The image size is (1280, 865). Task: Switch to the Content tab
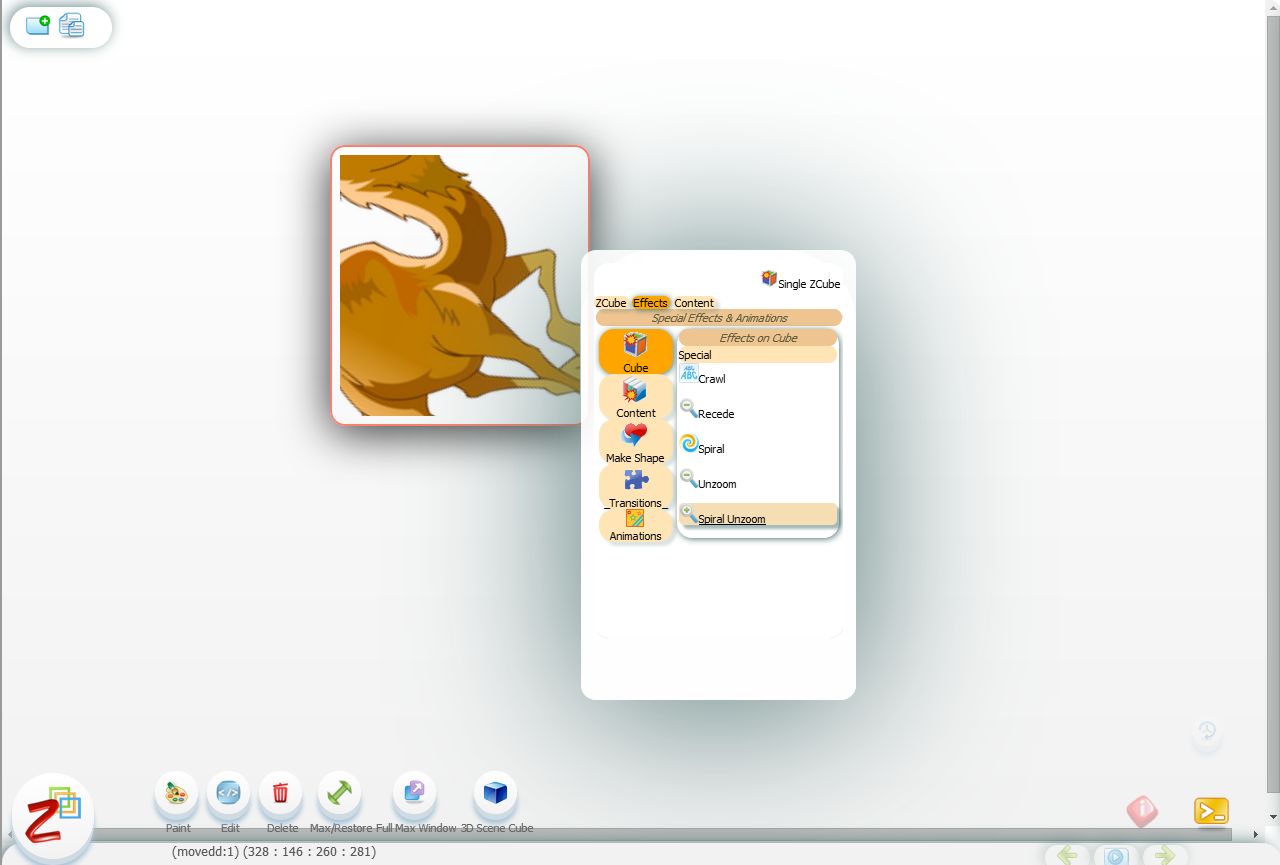click(x=694, y=303)
